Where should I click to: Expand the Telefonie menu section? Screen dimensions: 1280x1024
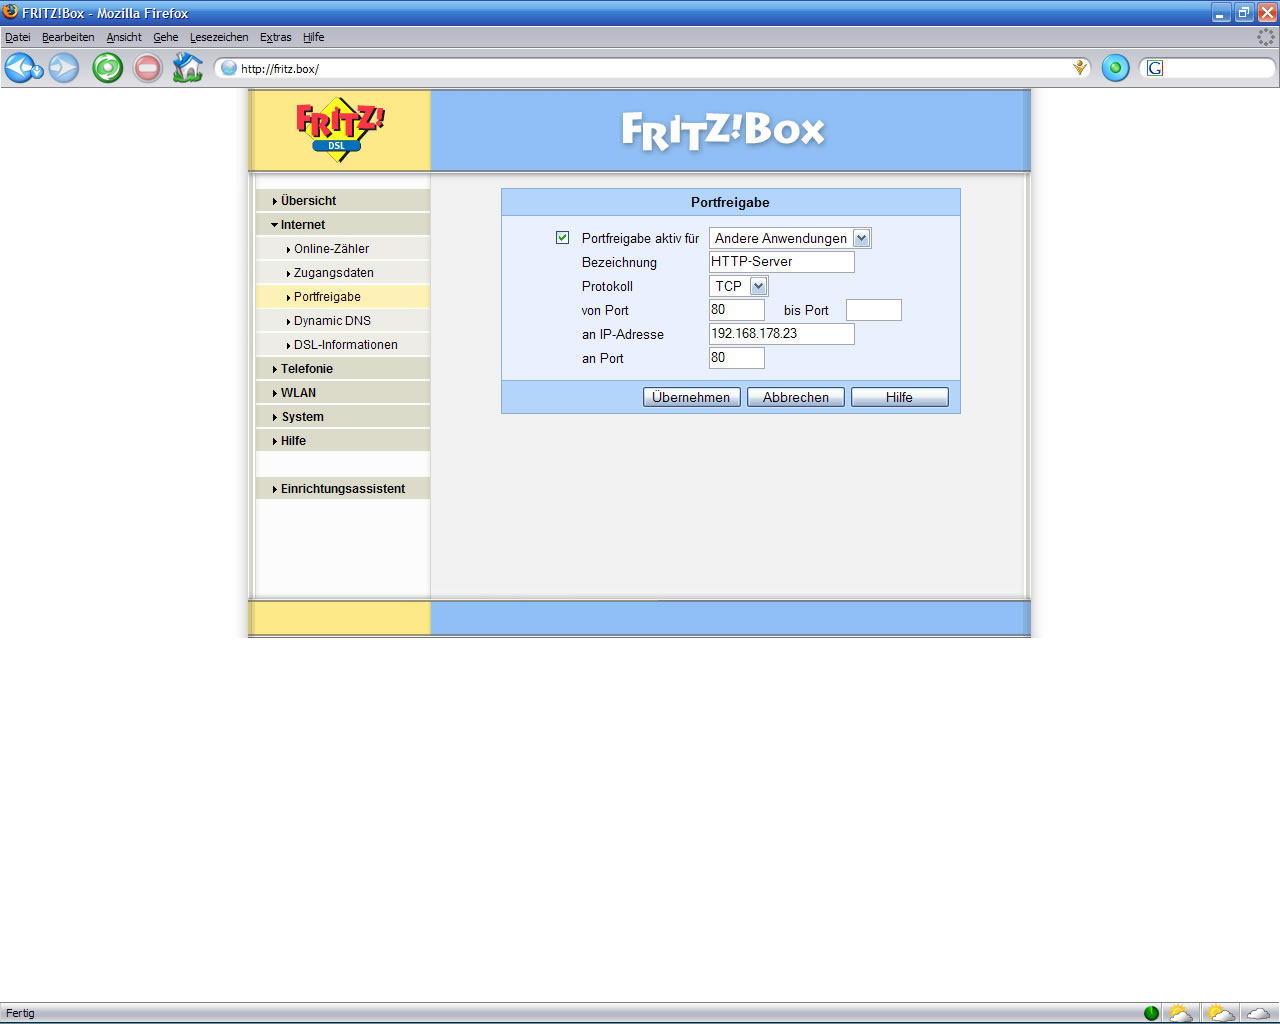pyautogui.click(x=342, y=369)
